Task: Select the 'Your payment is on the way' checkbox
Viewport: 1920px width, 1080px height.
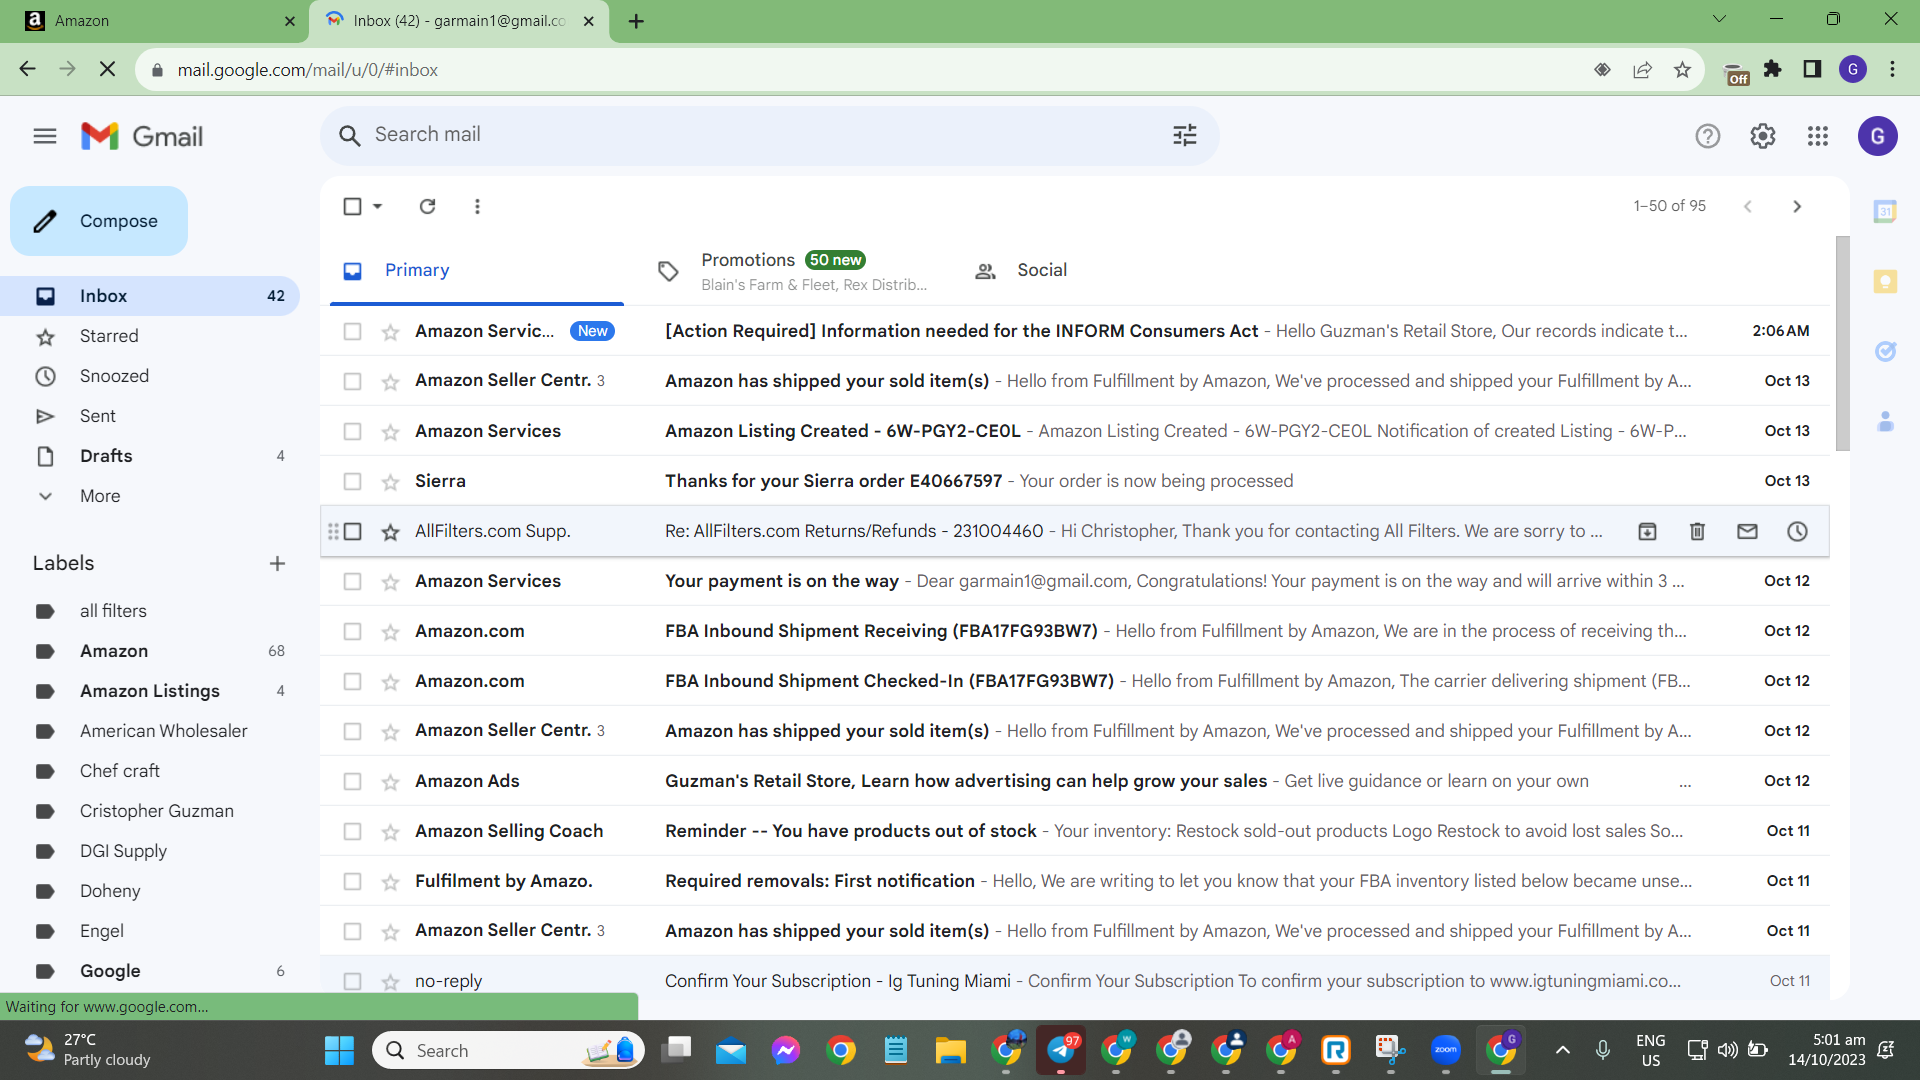Action: (352, 581)
